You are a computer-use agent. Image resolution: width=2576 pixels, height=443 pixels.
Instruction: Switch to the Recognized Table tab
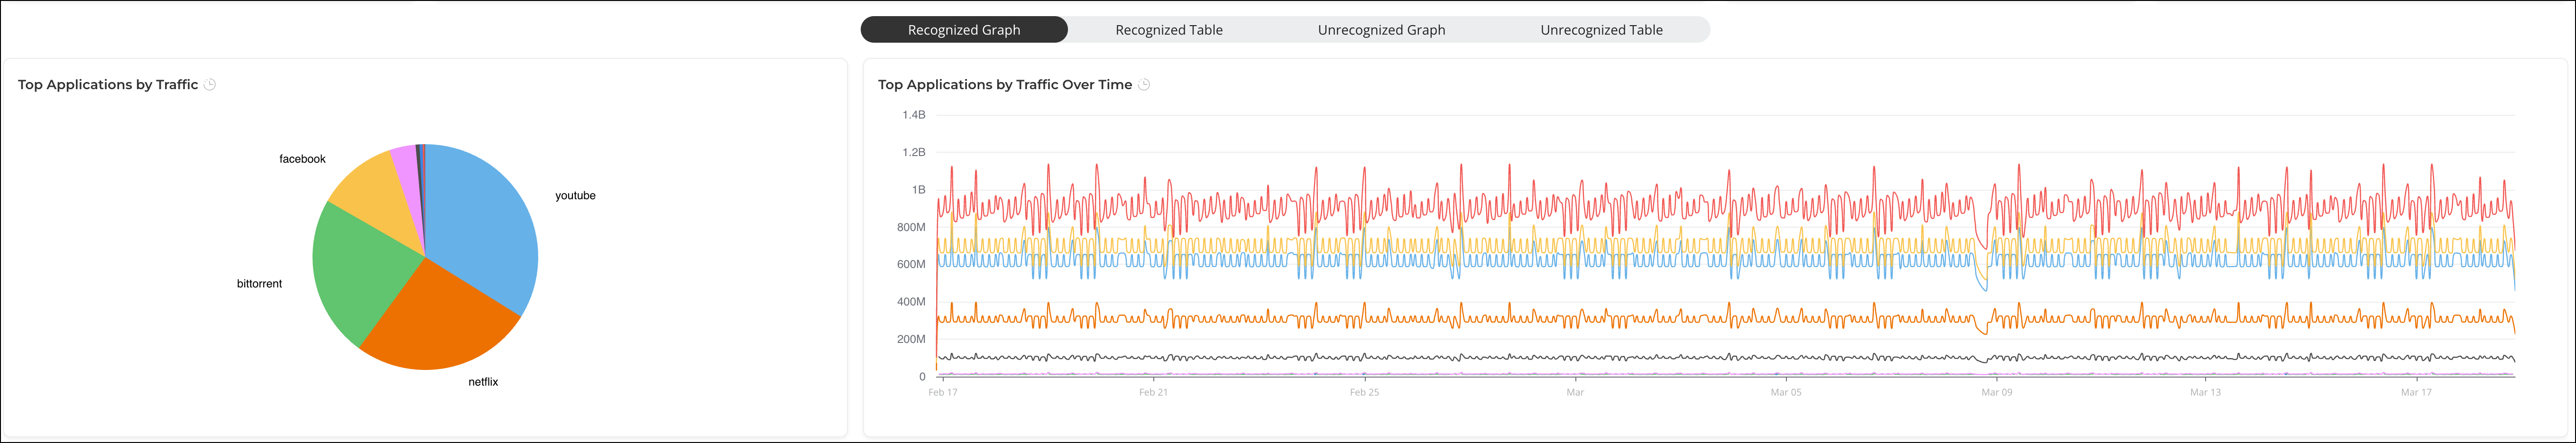click(1169, 30)
